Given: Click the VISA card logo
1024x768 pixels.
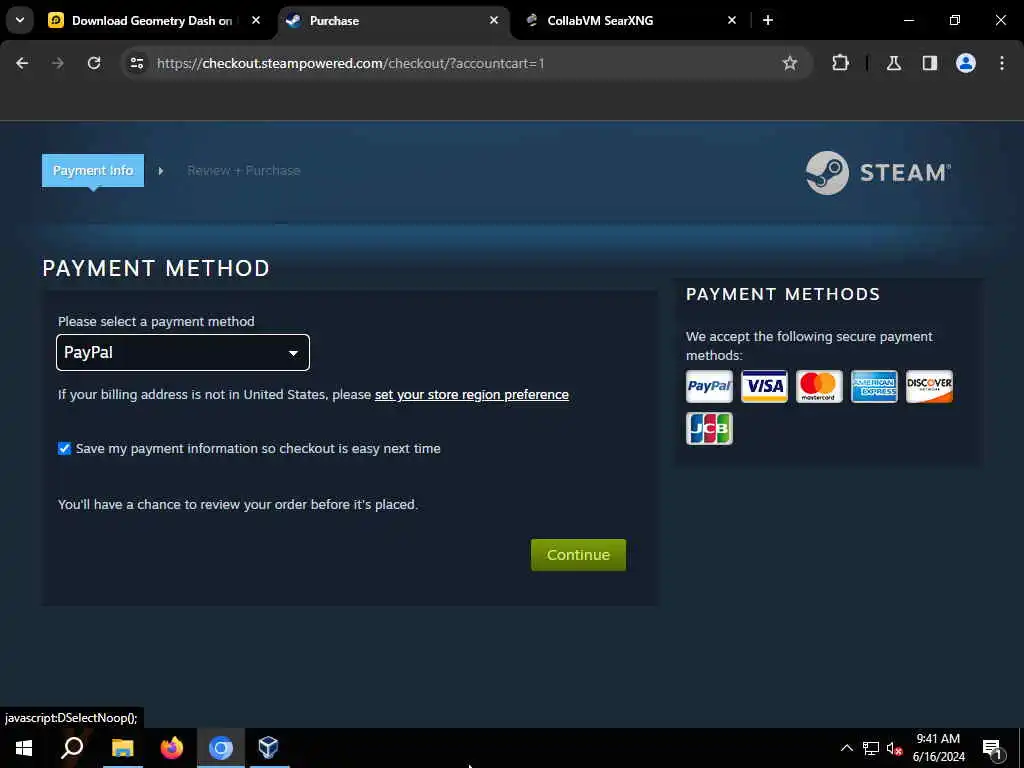Looking at the screenshot, I should pos(764,386).
